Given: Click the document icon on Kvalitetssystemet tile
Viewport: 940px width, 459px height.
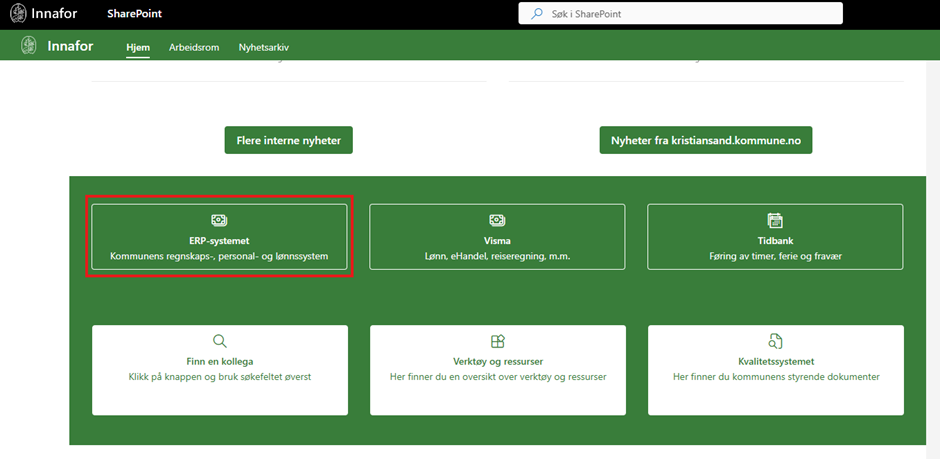Looking at the screenshot, I should coord(775,341).
